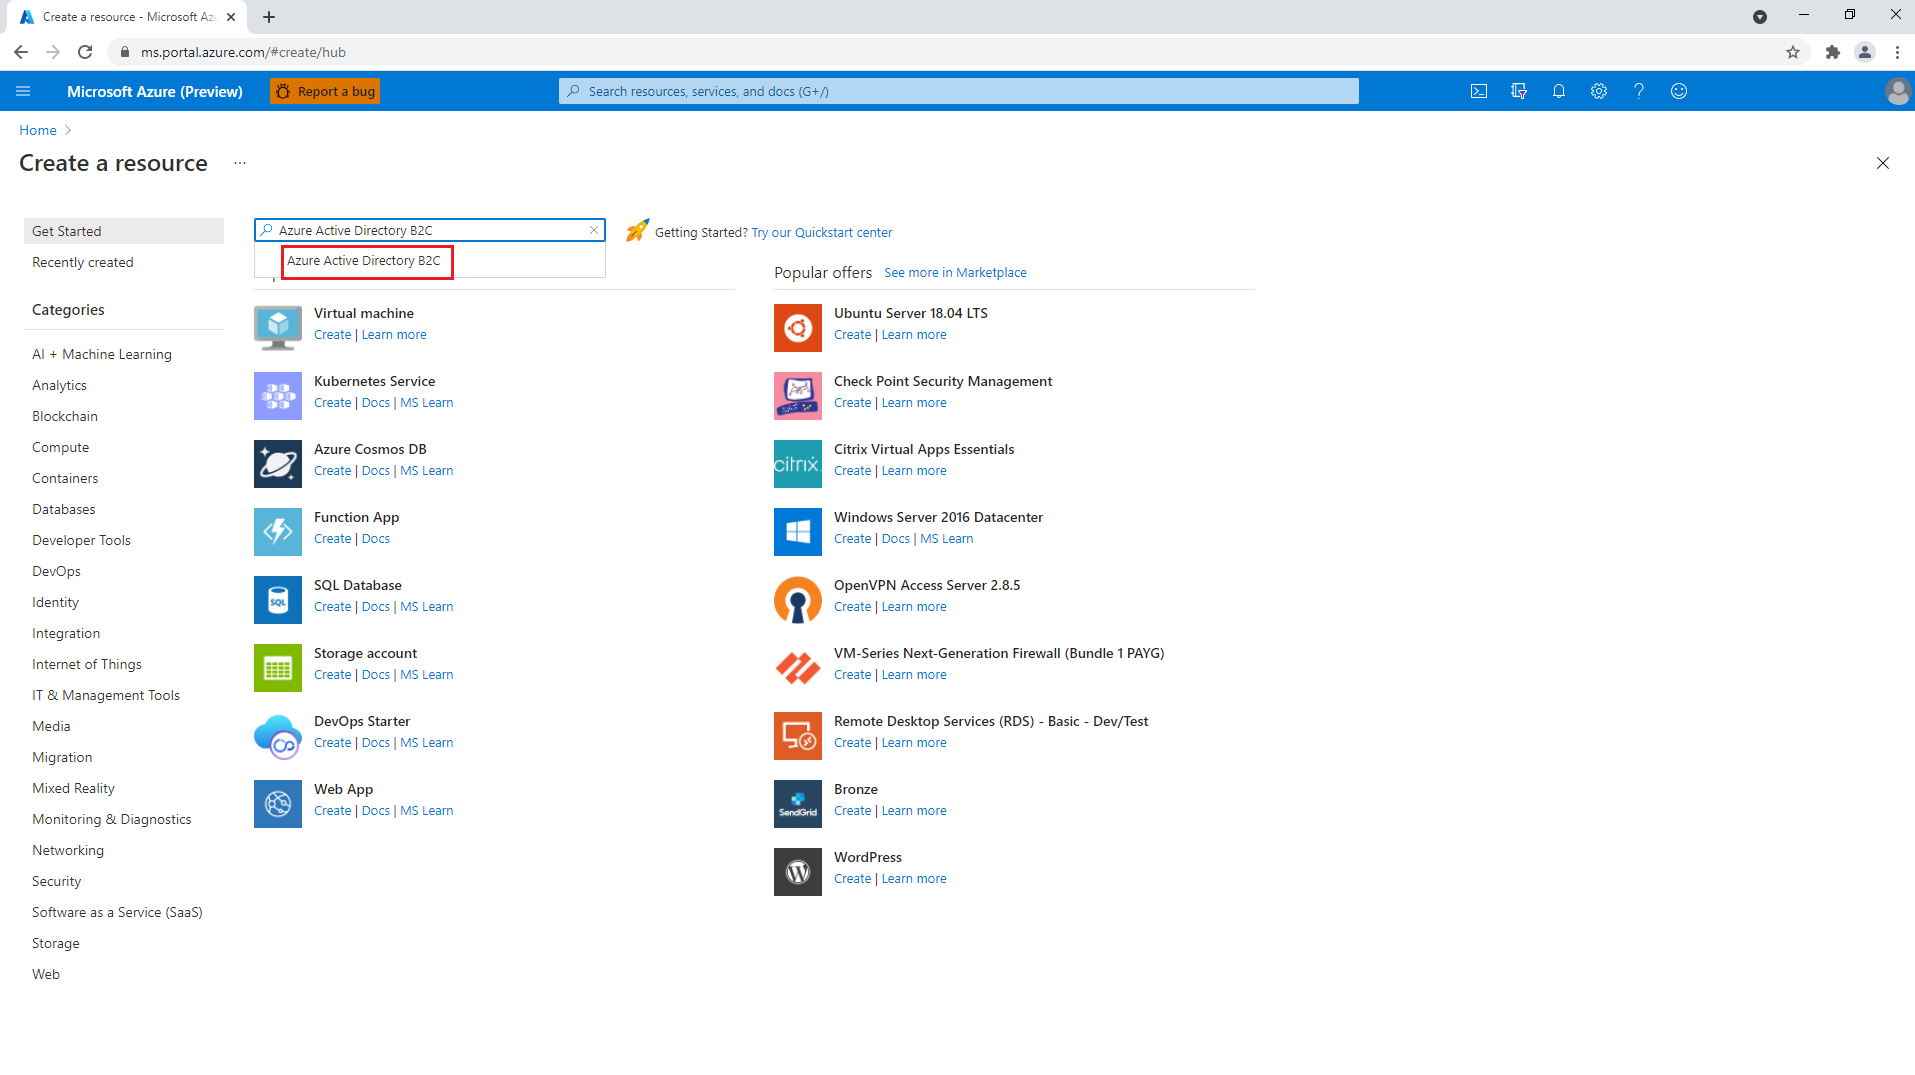Click the Azure Cosmos DB service icon
This screenshot has height=1075, width=1915.
click(x=277, y=463)
